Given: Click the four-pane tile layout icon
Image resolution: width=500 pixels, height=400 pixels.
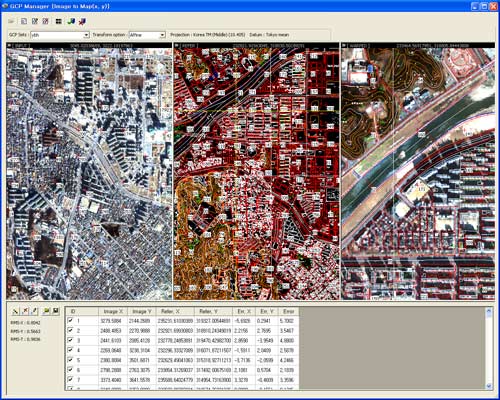Looking at the screenshot, I should click(x=59, y=21).
